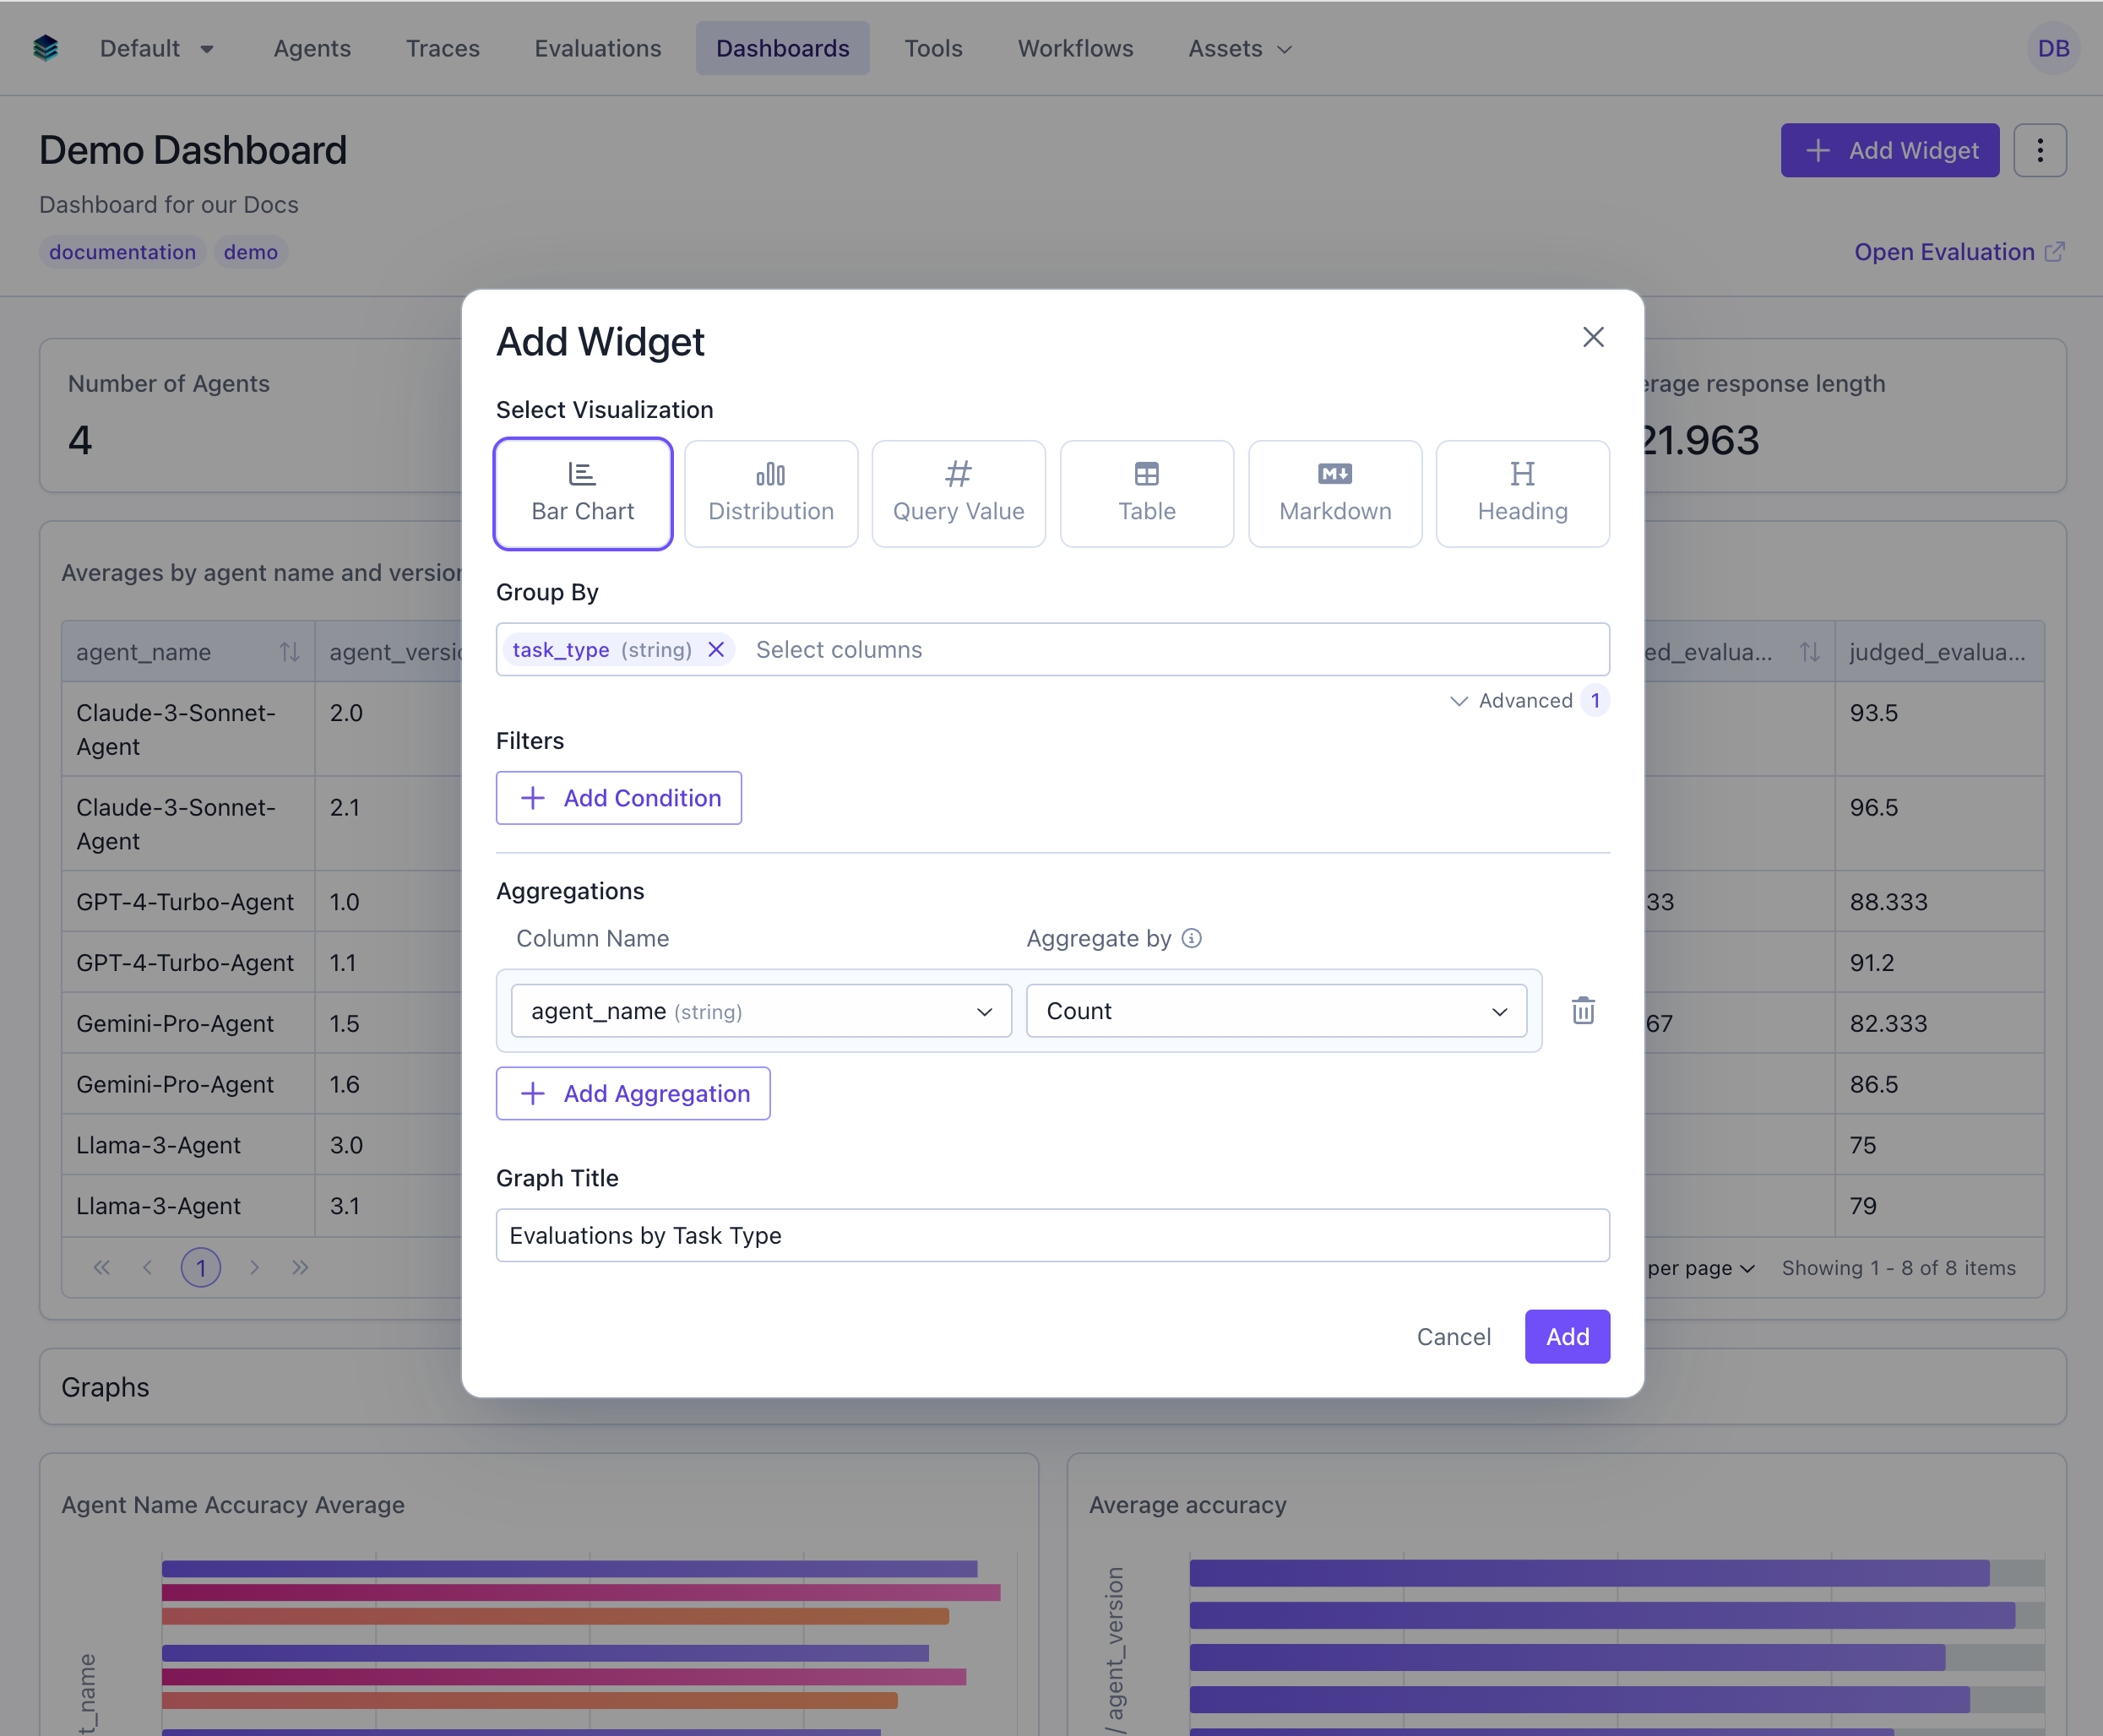Open the Evaluations tab
This screenshot has height=1736, width=2103.
(597, 48)
